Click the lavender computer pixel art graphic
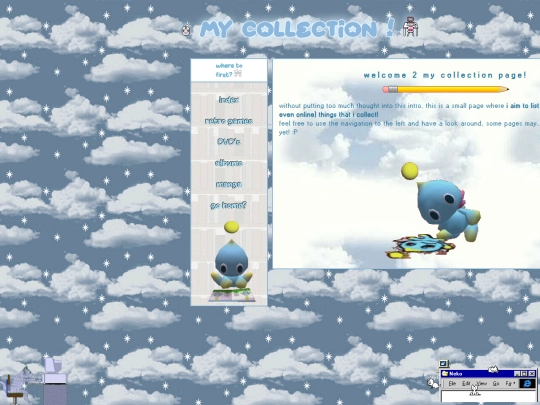Image resolution: width=540 pixels, height=405 pixels. click(x=54, y=381)
